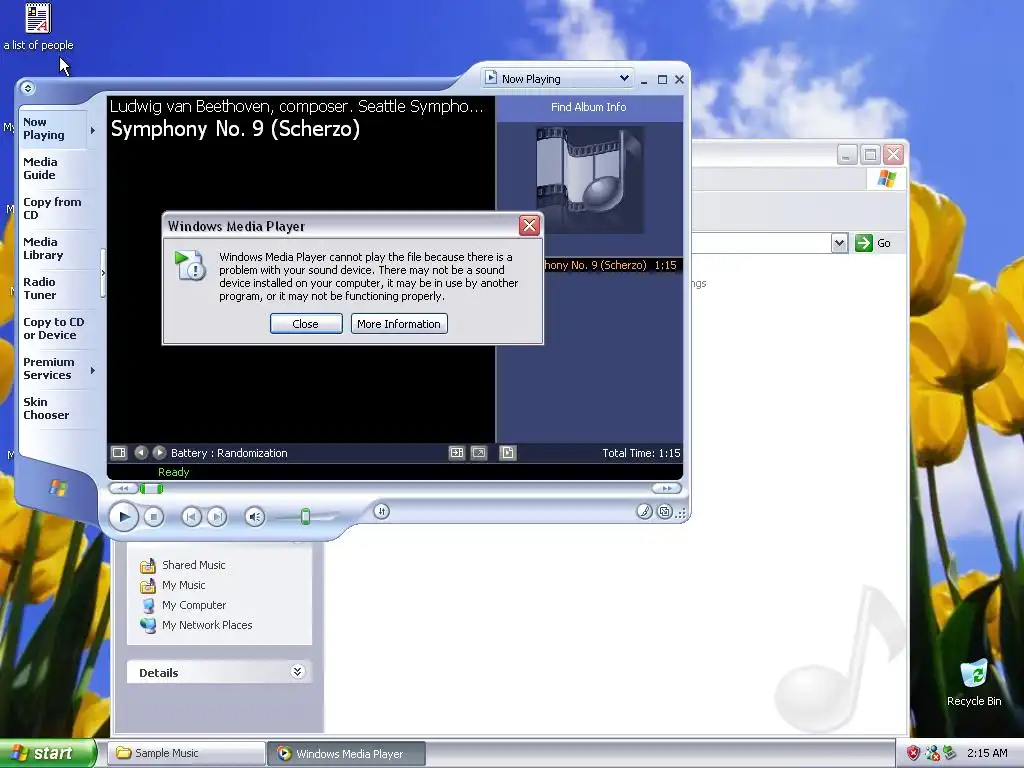Viewport: 1024px width, 768px height.
Task: Select previous visualization arrow
Action: (x=140, y=453)
